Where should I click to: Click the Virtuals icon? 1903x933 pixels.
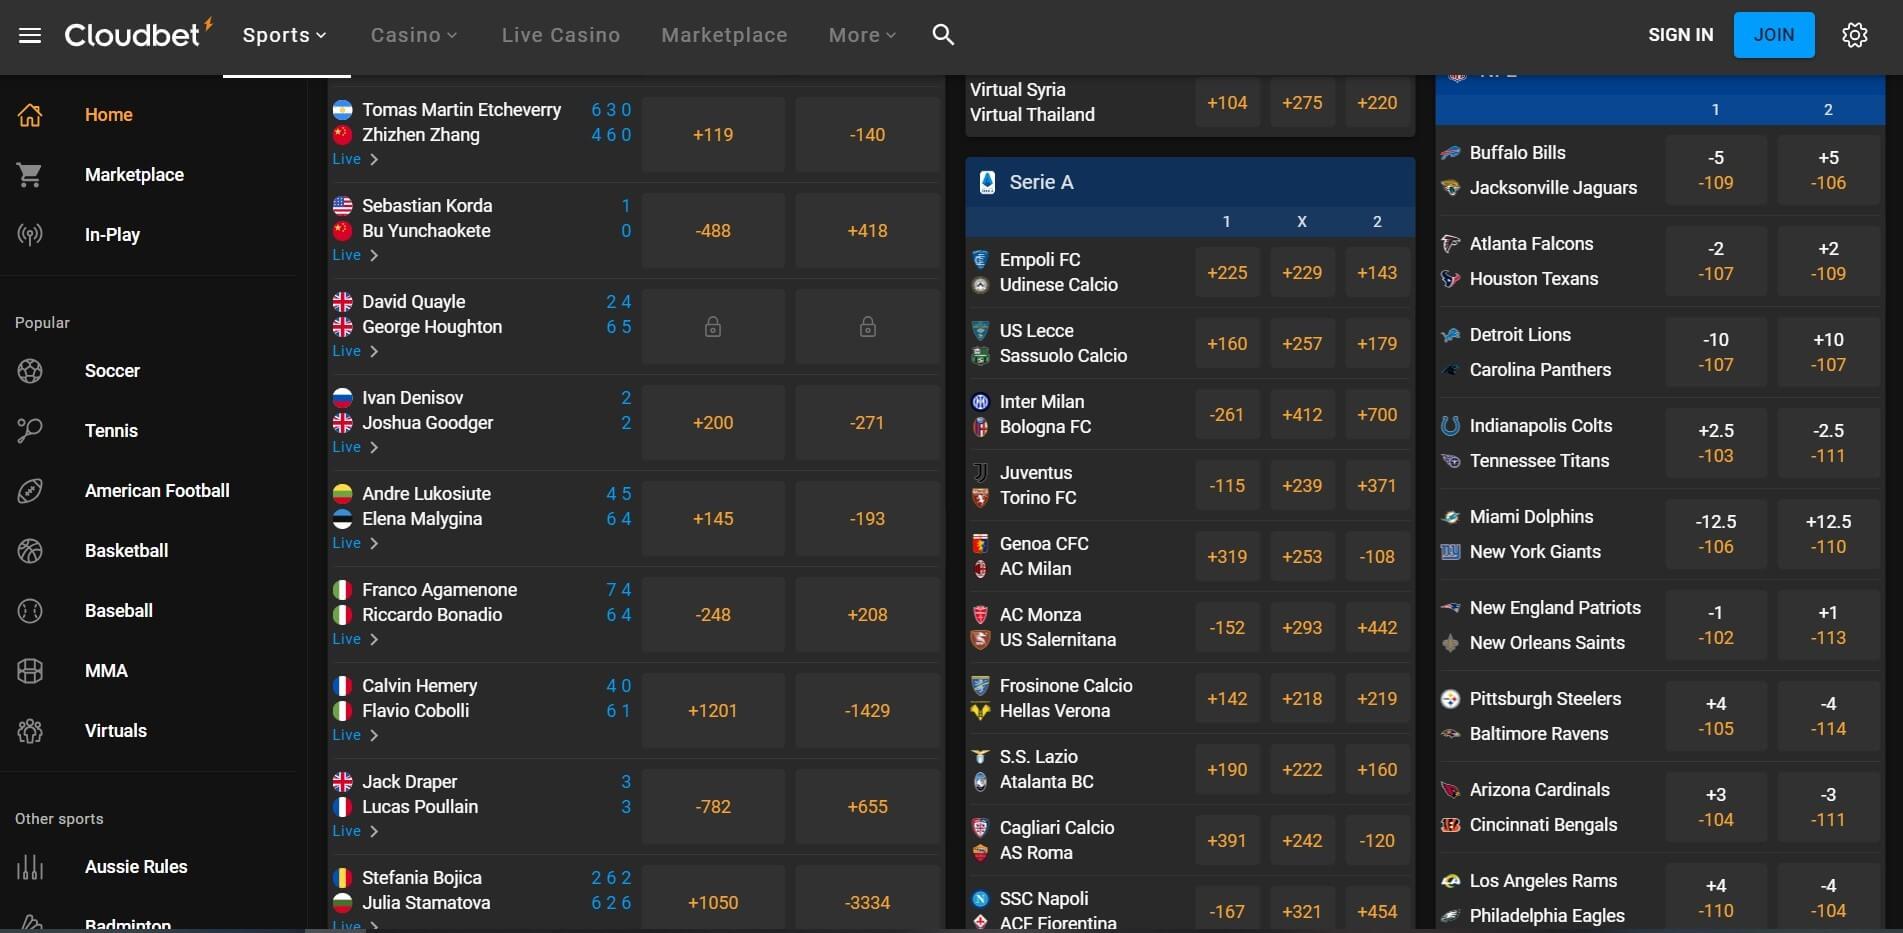coord(30,731)
